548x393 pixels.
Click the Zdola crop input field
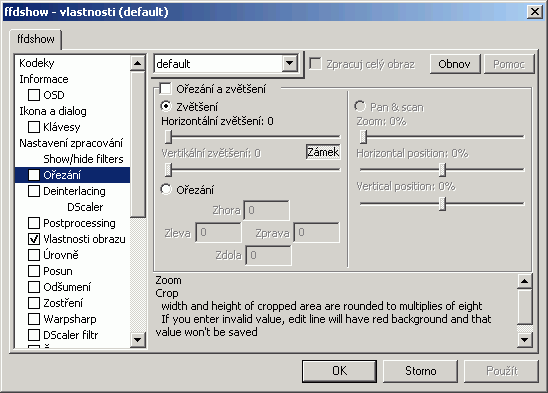(268, 255)
